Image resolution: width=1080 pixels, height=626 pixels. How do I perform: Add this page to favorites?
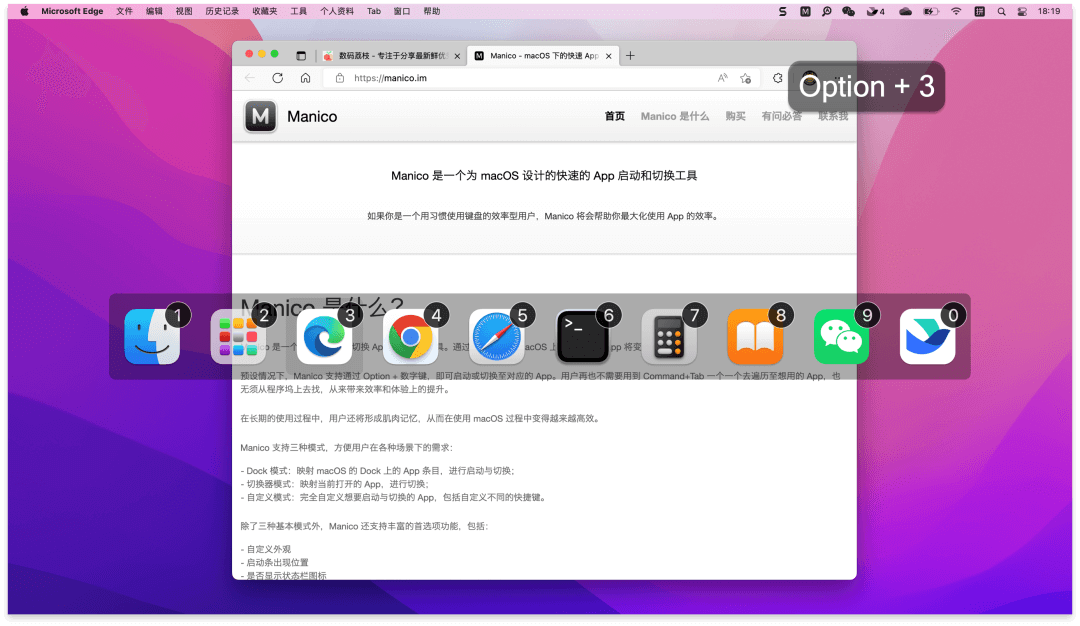(745, 78)
